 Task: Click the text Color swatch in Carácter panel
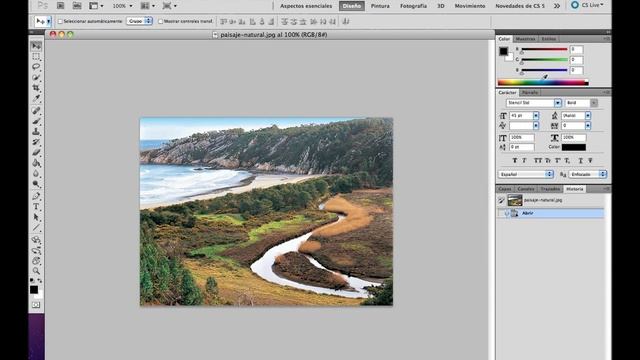tap(573, 147)
